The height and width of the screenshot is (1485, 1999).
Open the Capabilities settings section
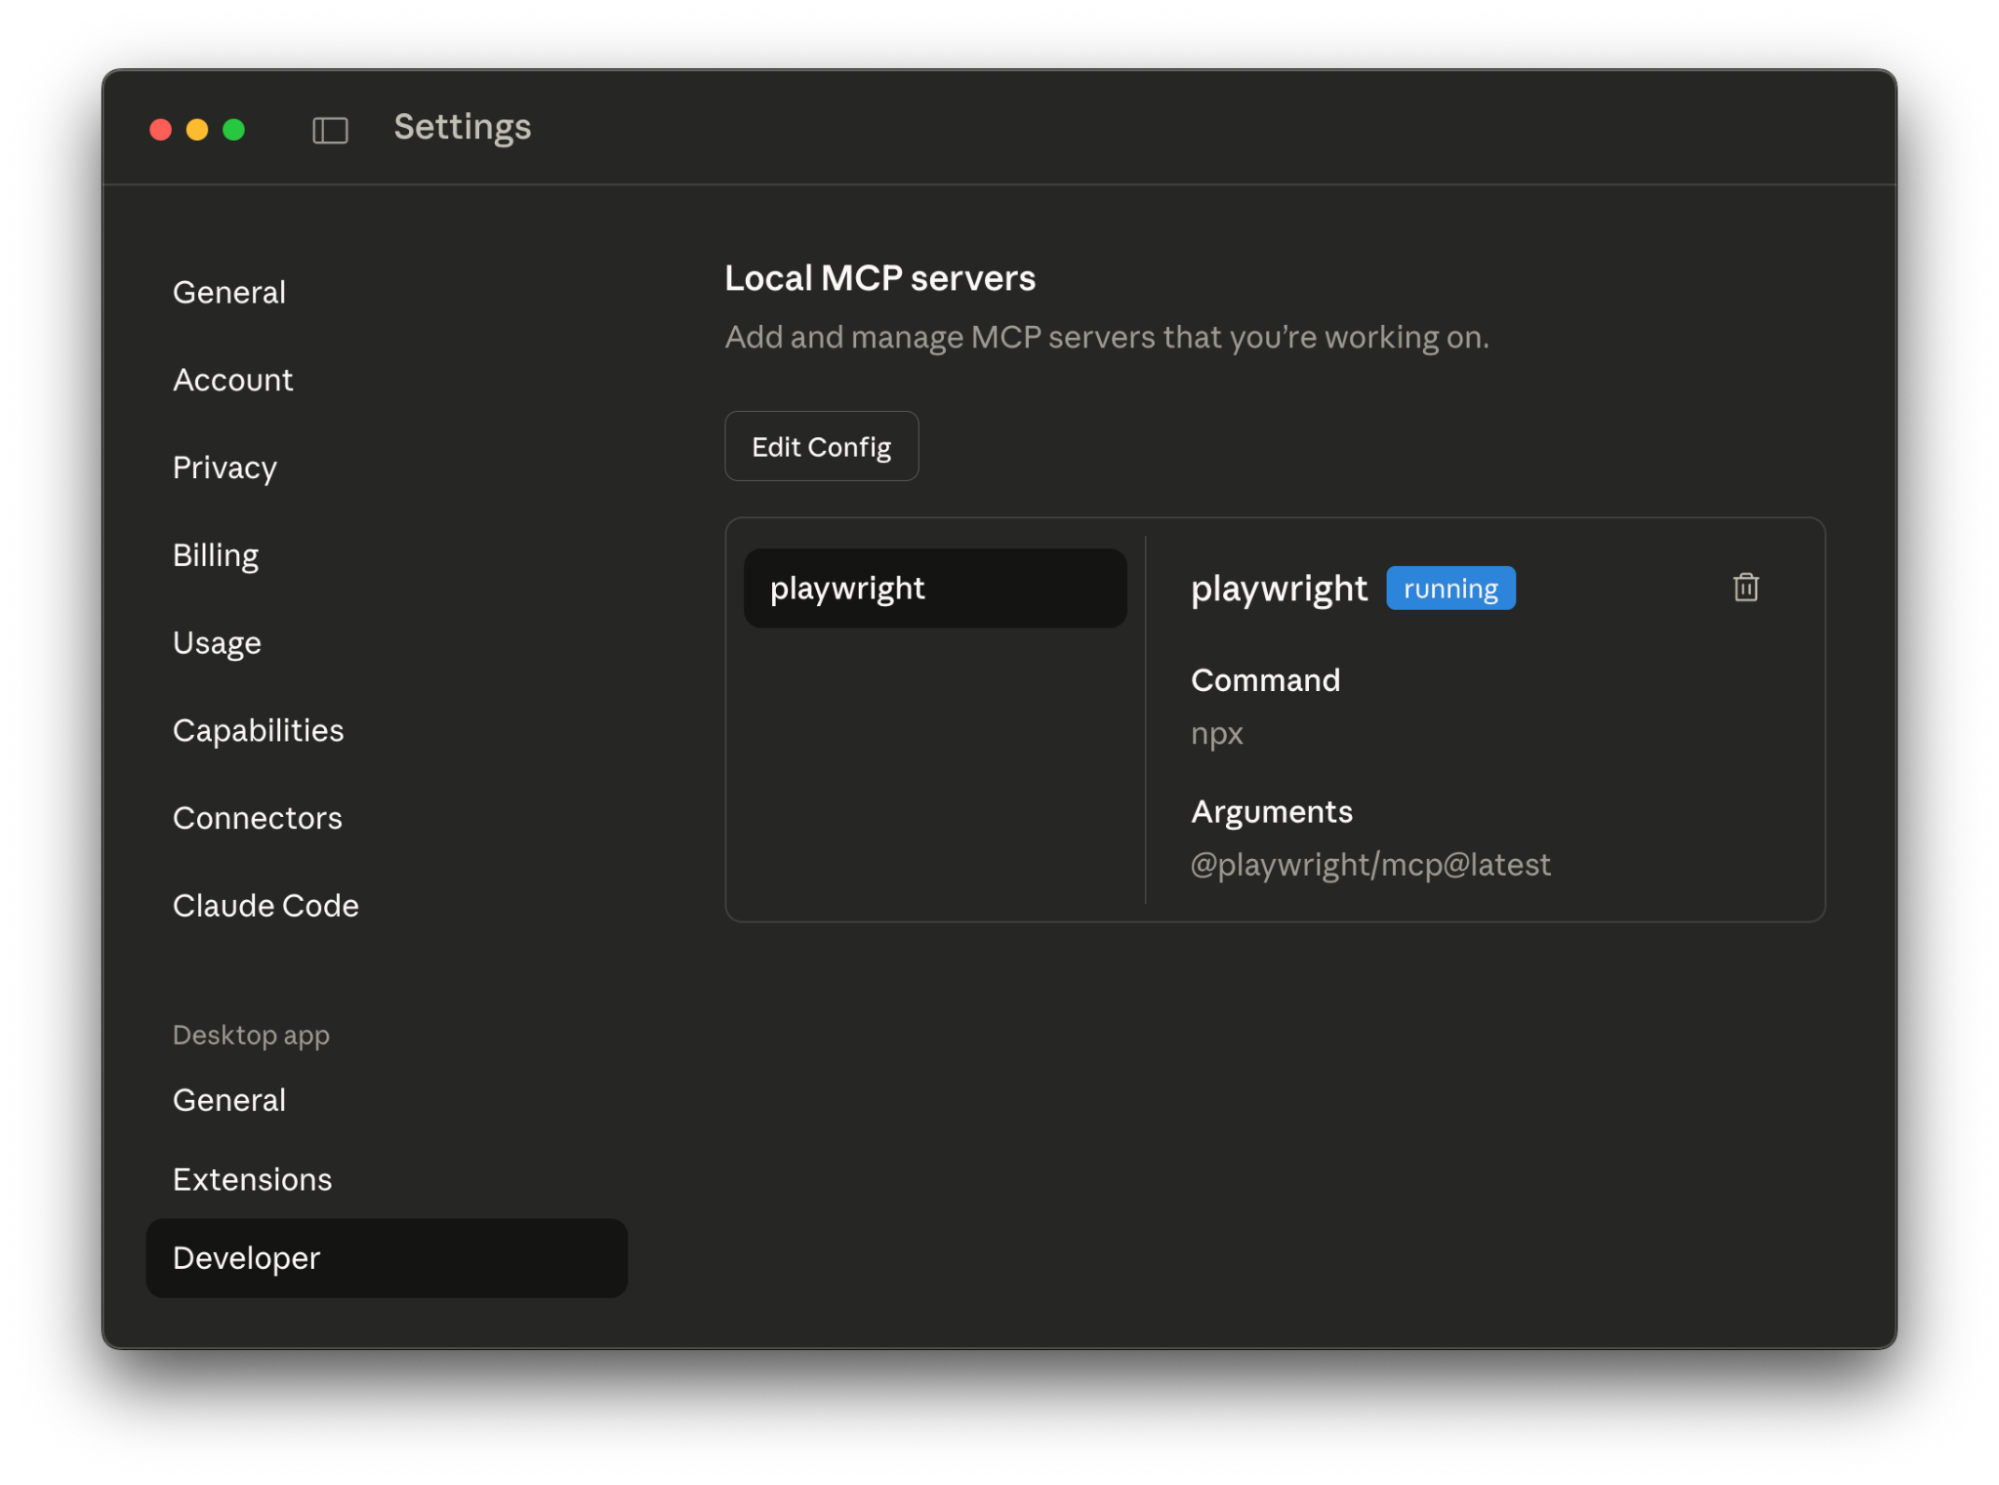point(258,730)
